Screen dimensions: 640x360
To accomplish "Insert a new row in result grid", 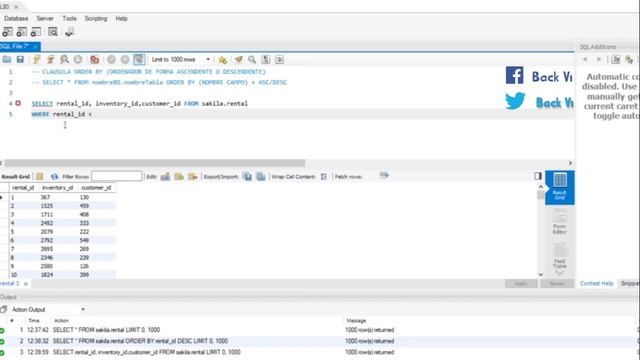I will point(179,176).
